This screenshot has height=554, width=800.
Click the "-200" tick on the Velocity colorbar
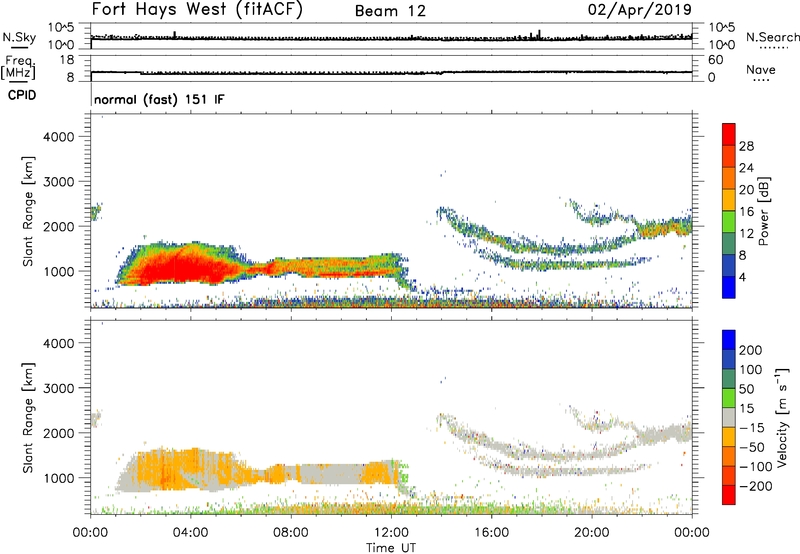(x=756, y=486)
